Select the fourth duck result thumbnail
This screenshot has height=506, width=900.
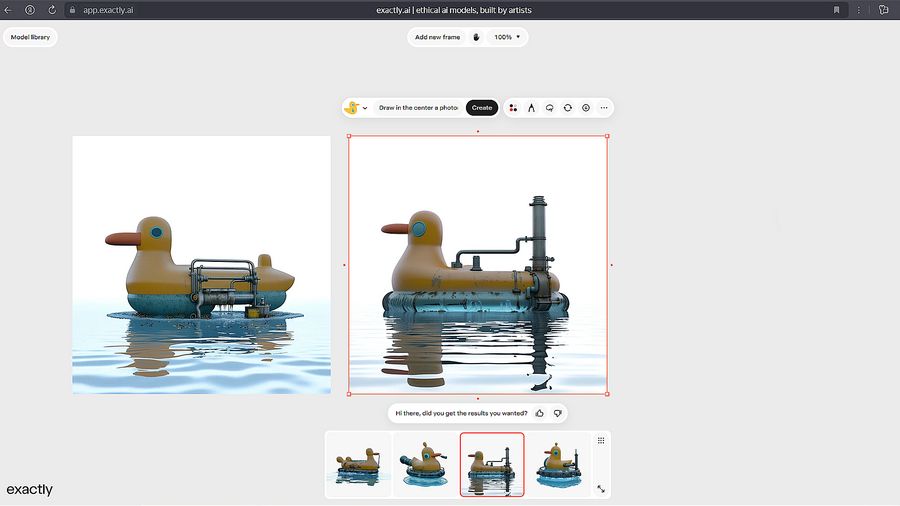point(559,464)
